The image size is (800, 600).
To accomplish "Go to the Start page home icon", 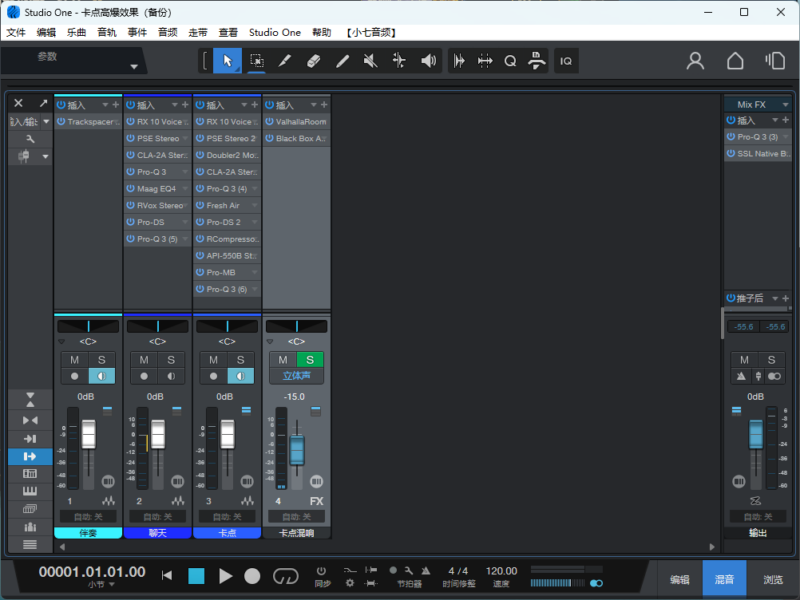I will click(x=735, y=61).
